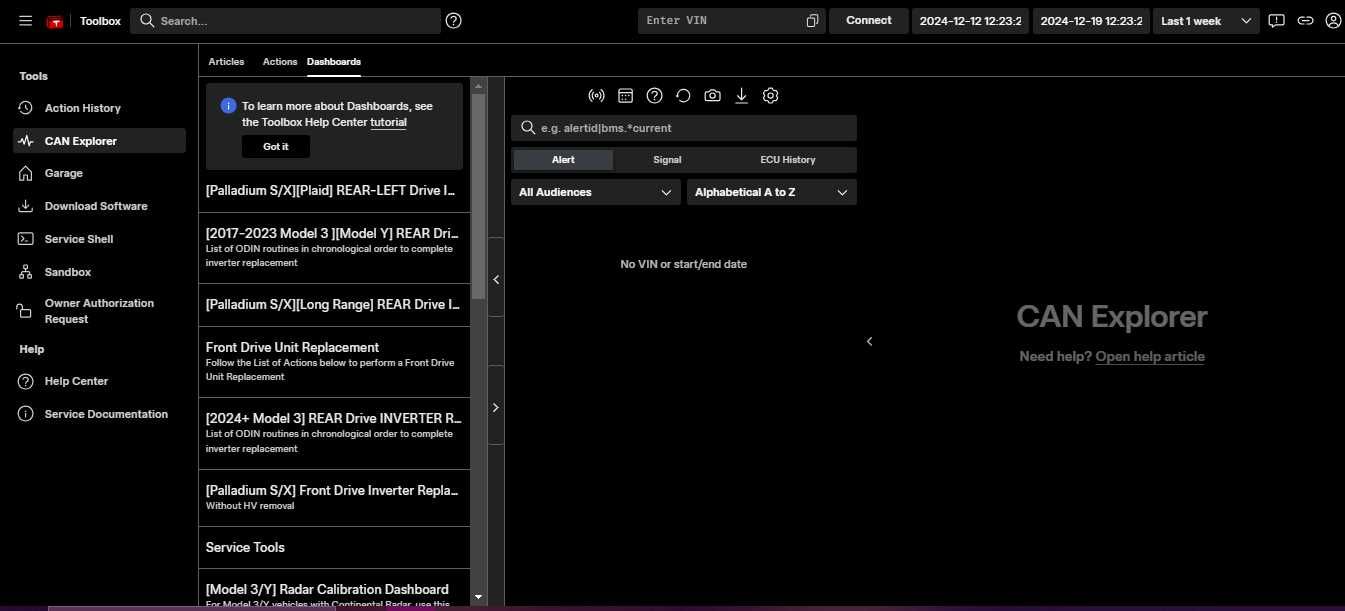Open the user account profile icon
The width and height of the screenshot is (1345, 611).
[1333, 21]
